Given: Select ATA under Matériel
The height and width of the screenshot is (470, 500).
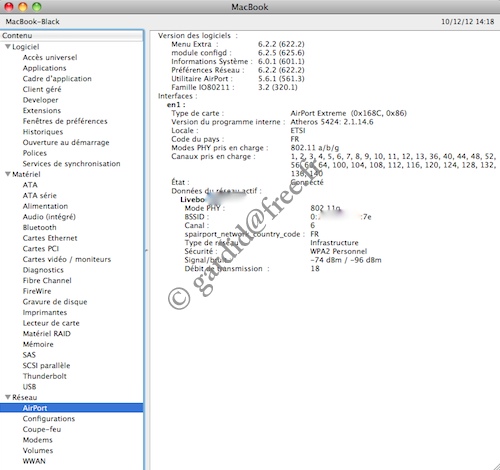Looking at the screenshot, I should pos(30,185).
